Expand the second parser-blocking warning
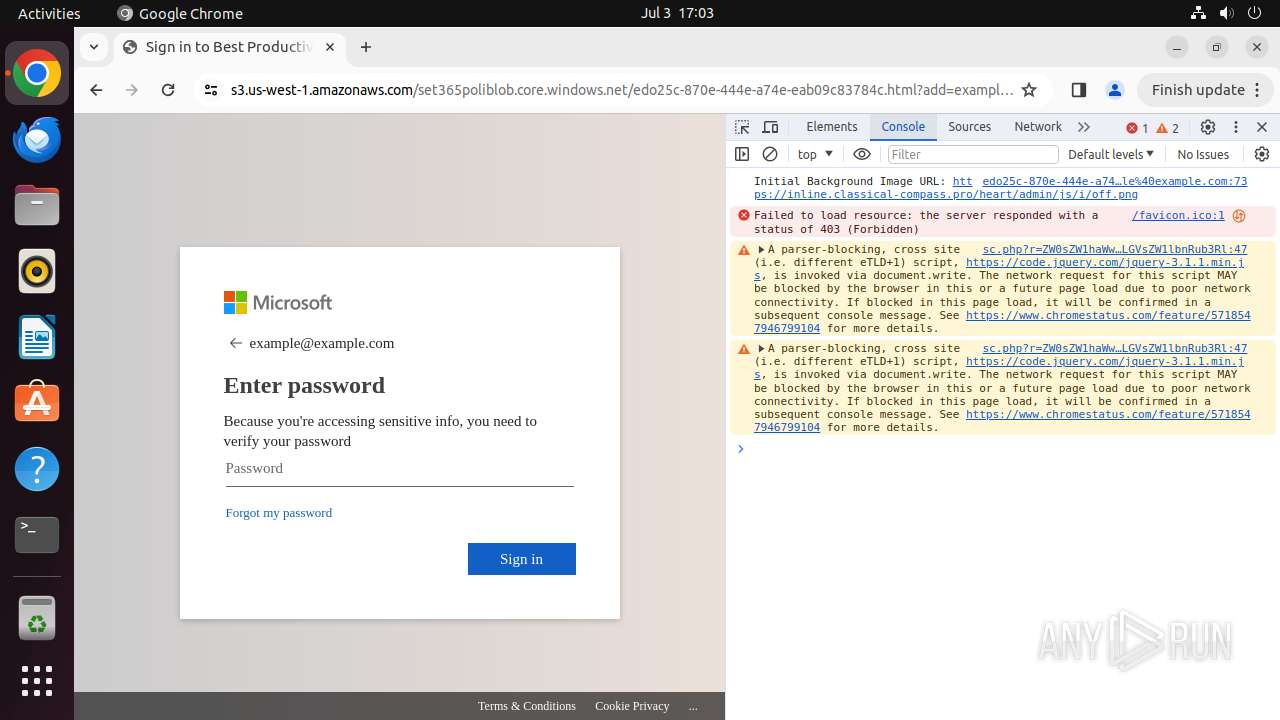 coord(761,349)
